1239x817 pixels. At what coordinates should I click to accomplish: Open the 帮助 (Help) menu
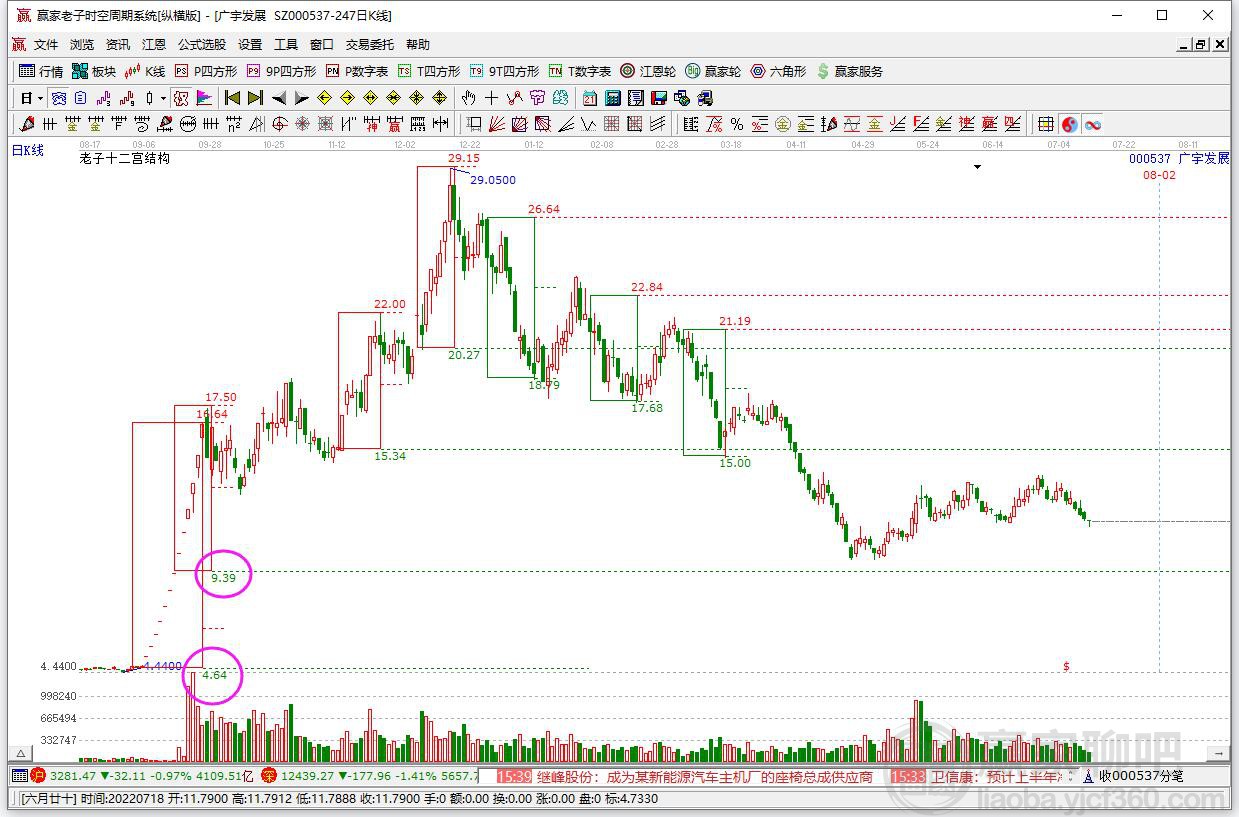(x=418, y=45)
